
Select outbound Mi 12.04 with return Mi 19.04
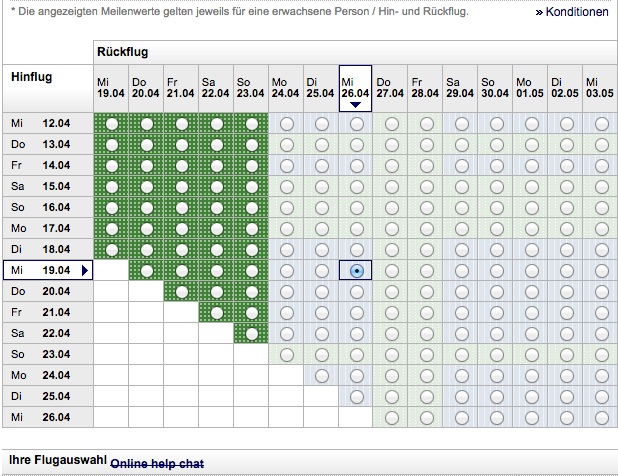[111, 123]
